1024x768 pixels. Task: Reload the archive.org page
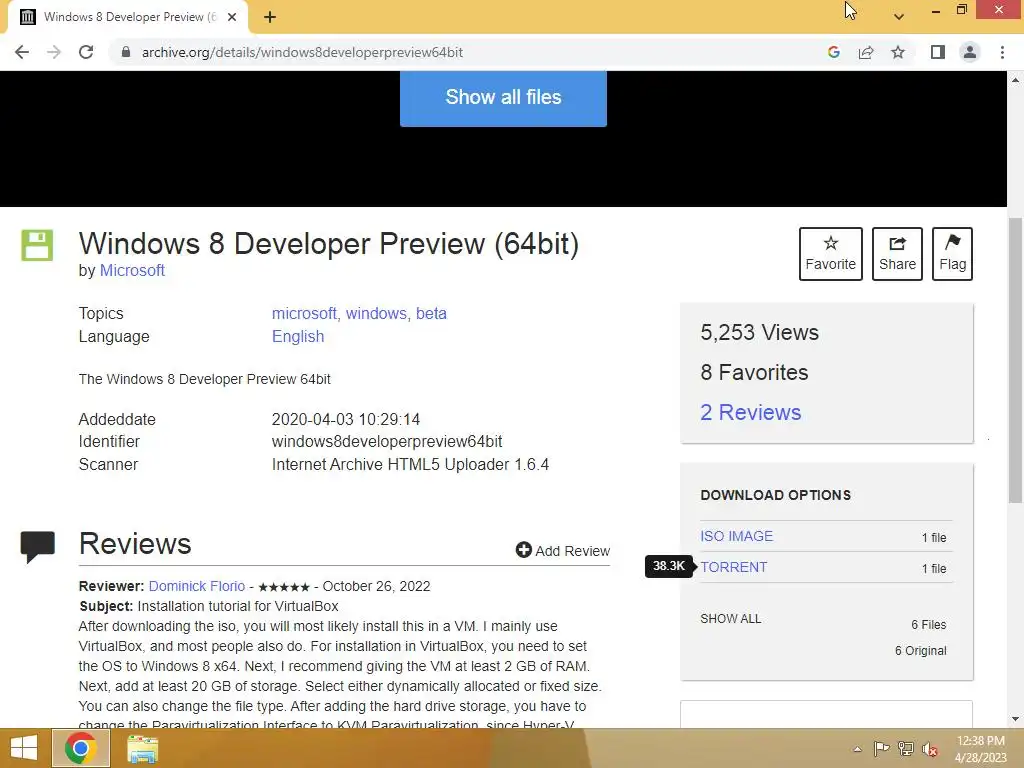tap(86, 52)
